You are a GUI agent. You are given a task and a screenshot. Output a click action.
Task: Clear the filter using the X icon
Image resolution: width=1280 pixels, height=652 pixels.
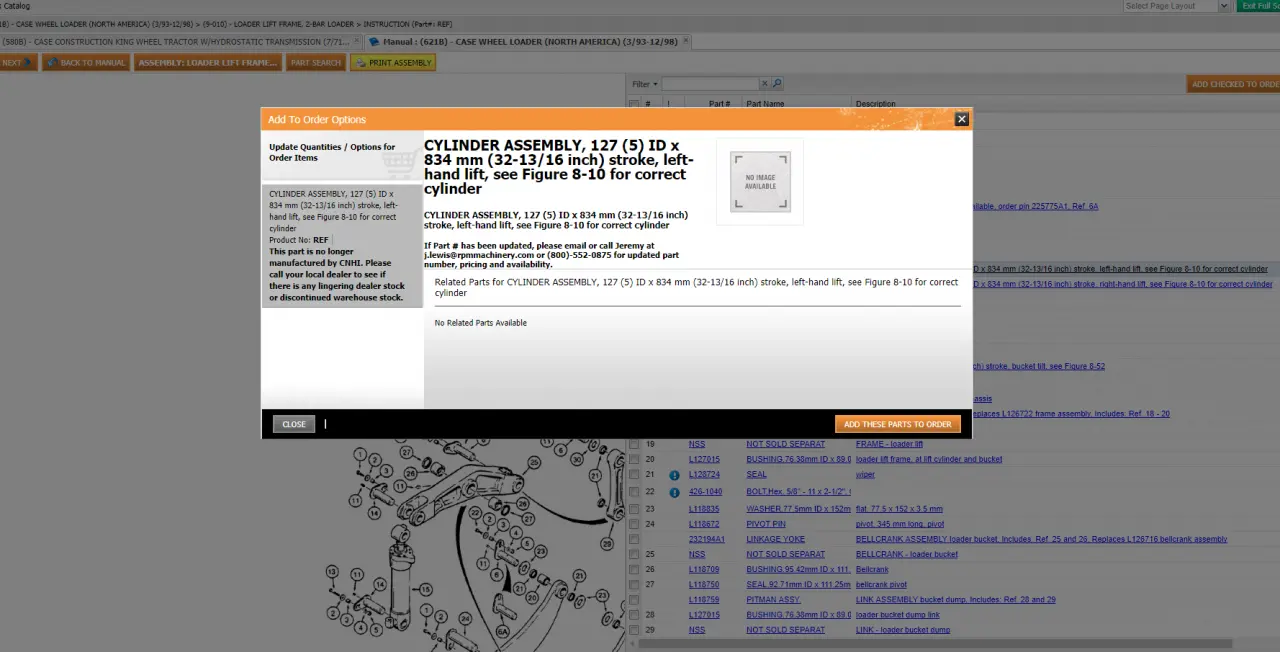point(765,84)
